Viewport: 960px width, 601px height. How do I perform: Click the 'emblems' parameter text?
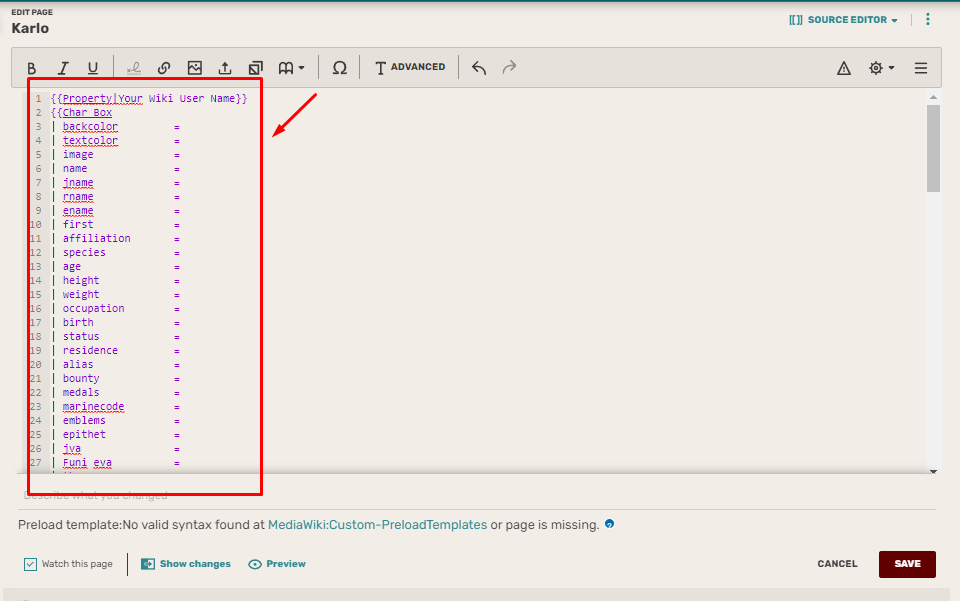pos(84,420)
